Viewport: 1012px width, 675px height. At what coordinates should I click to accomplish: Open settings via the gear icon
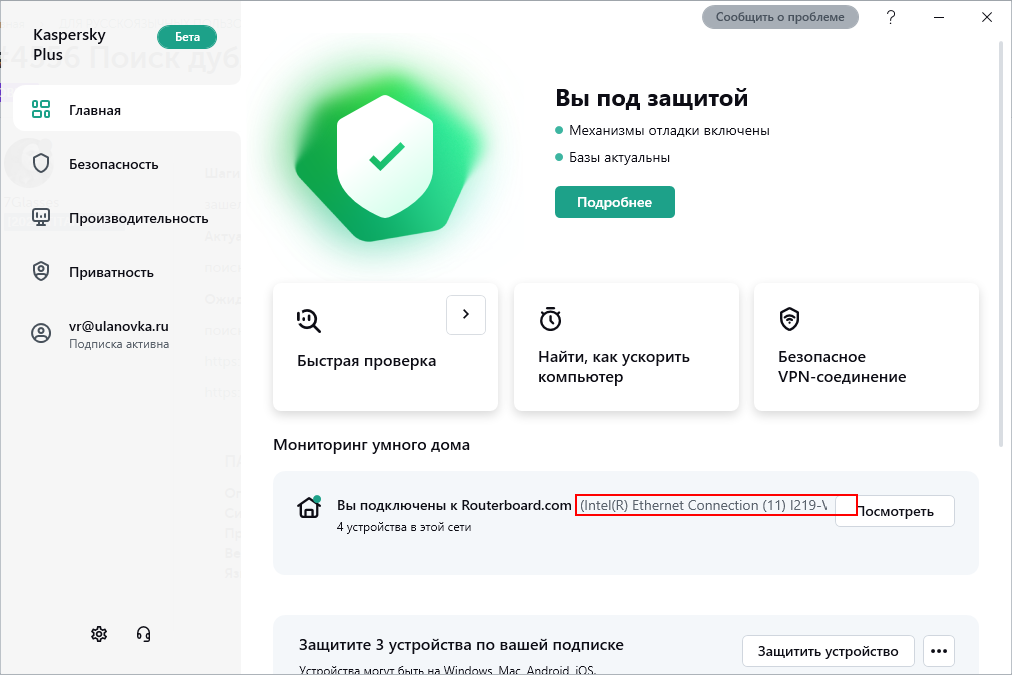point(99,634)
